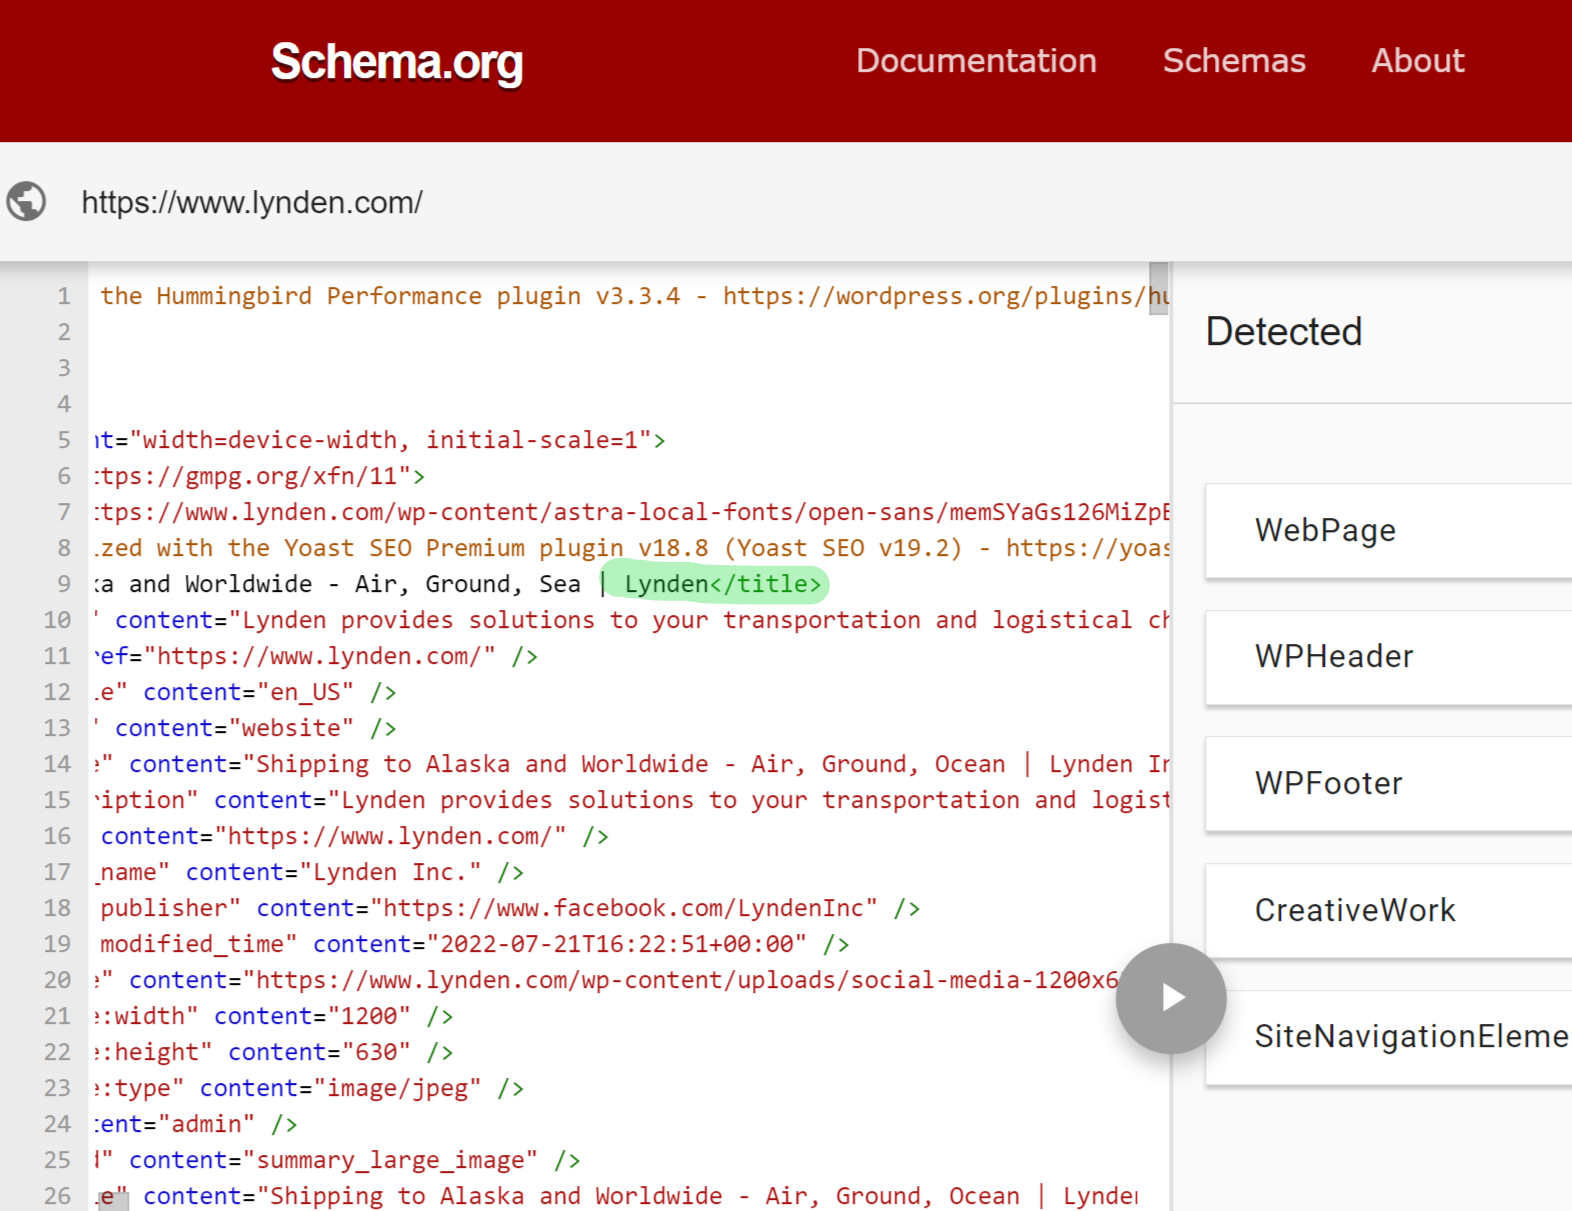Select line number 9 in the gutter
The image size is (1572, 1211).
coord(64,584)
